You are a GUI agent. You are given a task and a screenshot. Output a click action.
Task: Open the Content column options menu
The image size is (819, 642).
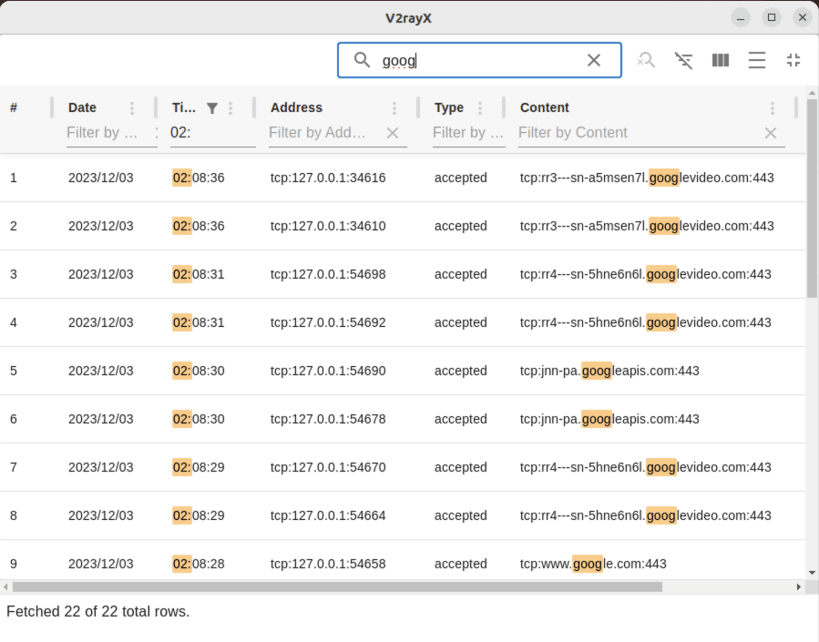tap(772, 108)
